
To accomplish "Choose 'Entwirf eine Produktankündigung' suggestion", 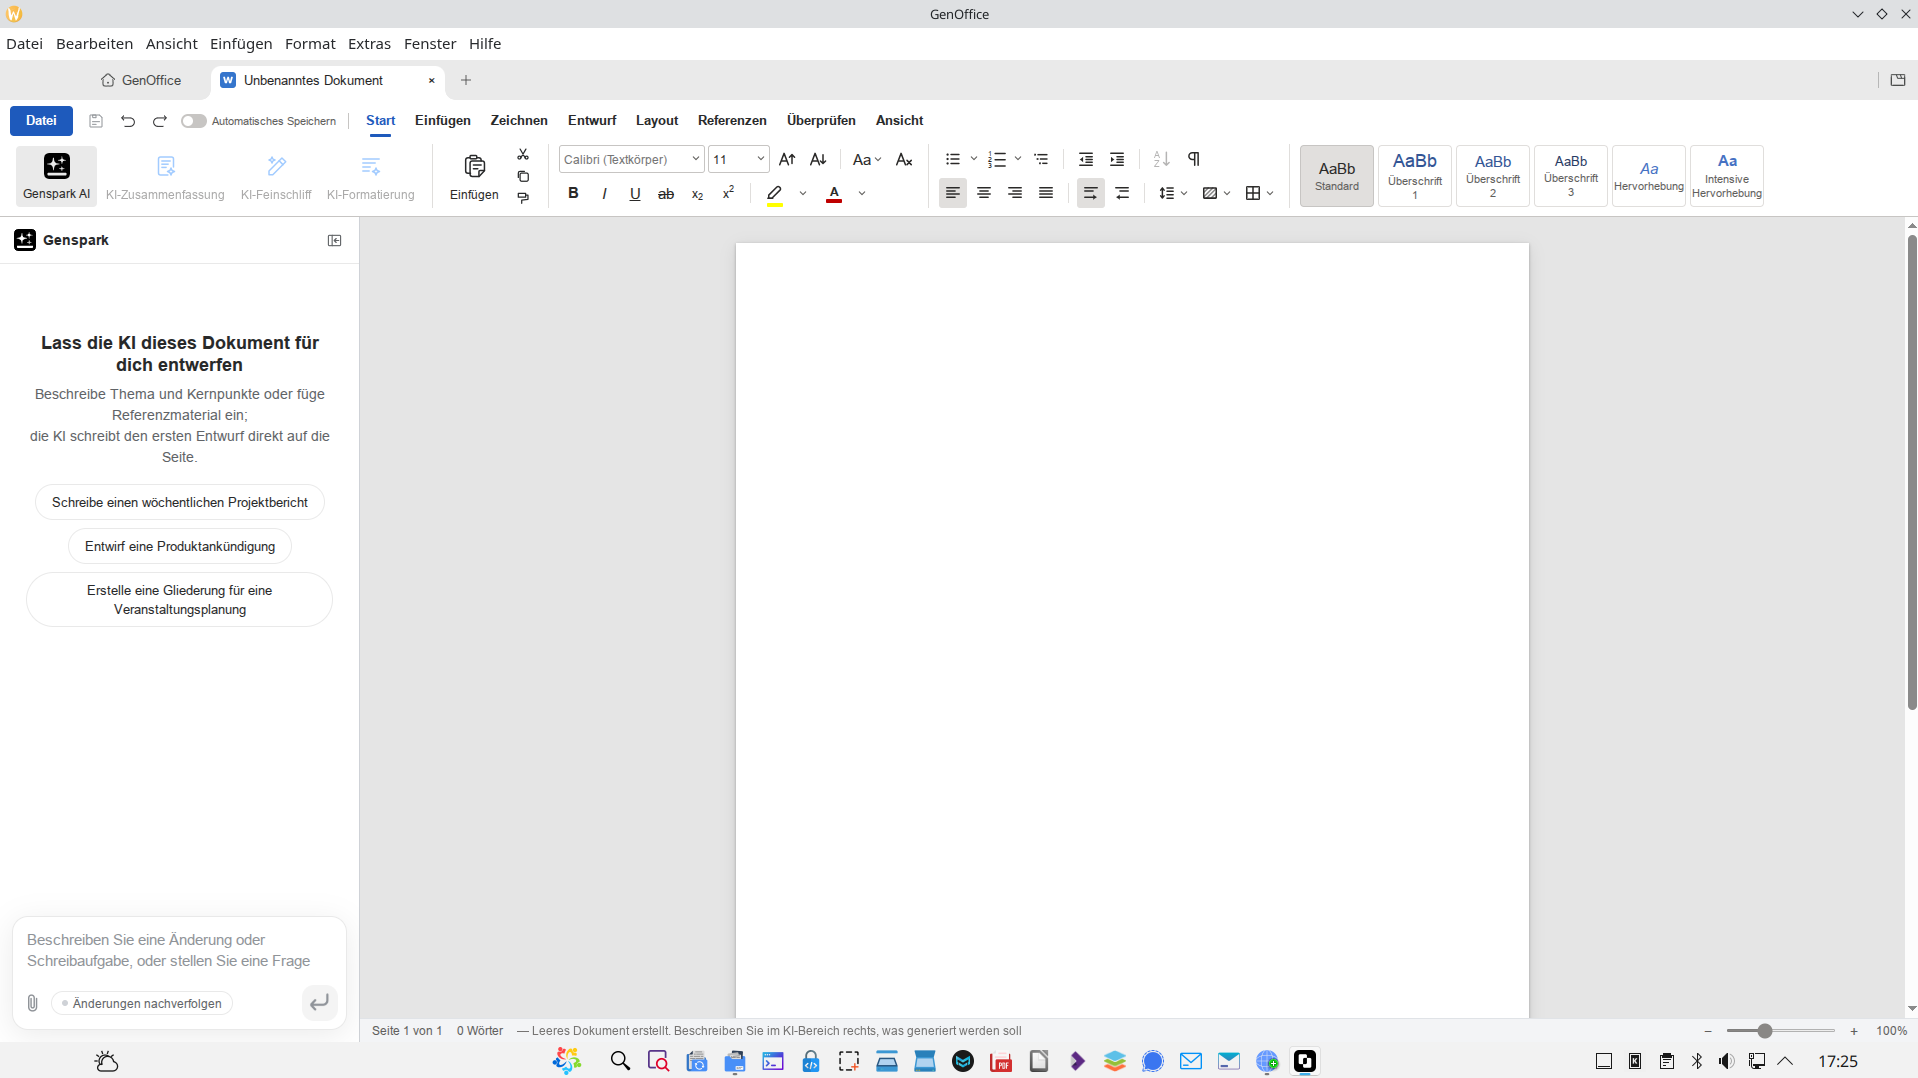I will point(180,547).
